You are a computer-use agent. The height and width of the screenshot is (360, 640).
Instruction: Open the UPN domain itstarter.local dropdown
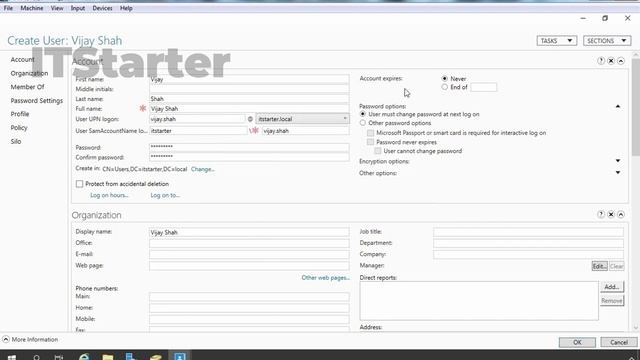point(302,119)
